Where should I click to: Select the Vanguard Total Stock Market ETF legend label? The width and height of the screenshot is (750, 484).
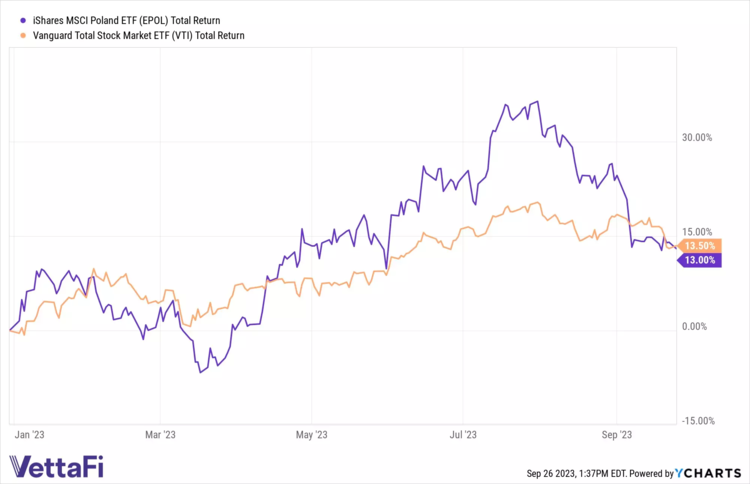[139, 35]
